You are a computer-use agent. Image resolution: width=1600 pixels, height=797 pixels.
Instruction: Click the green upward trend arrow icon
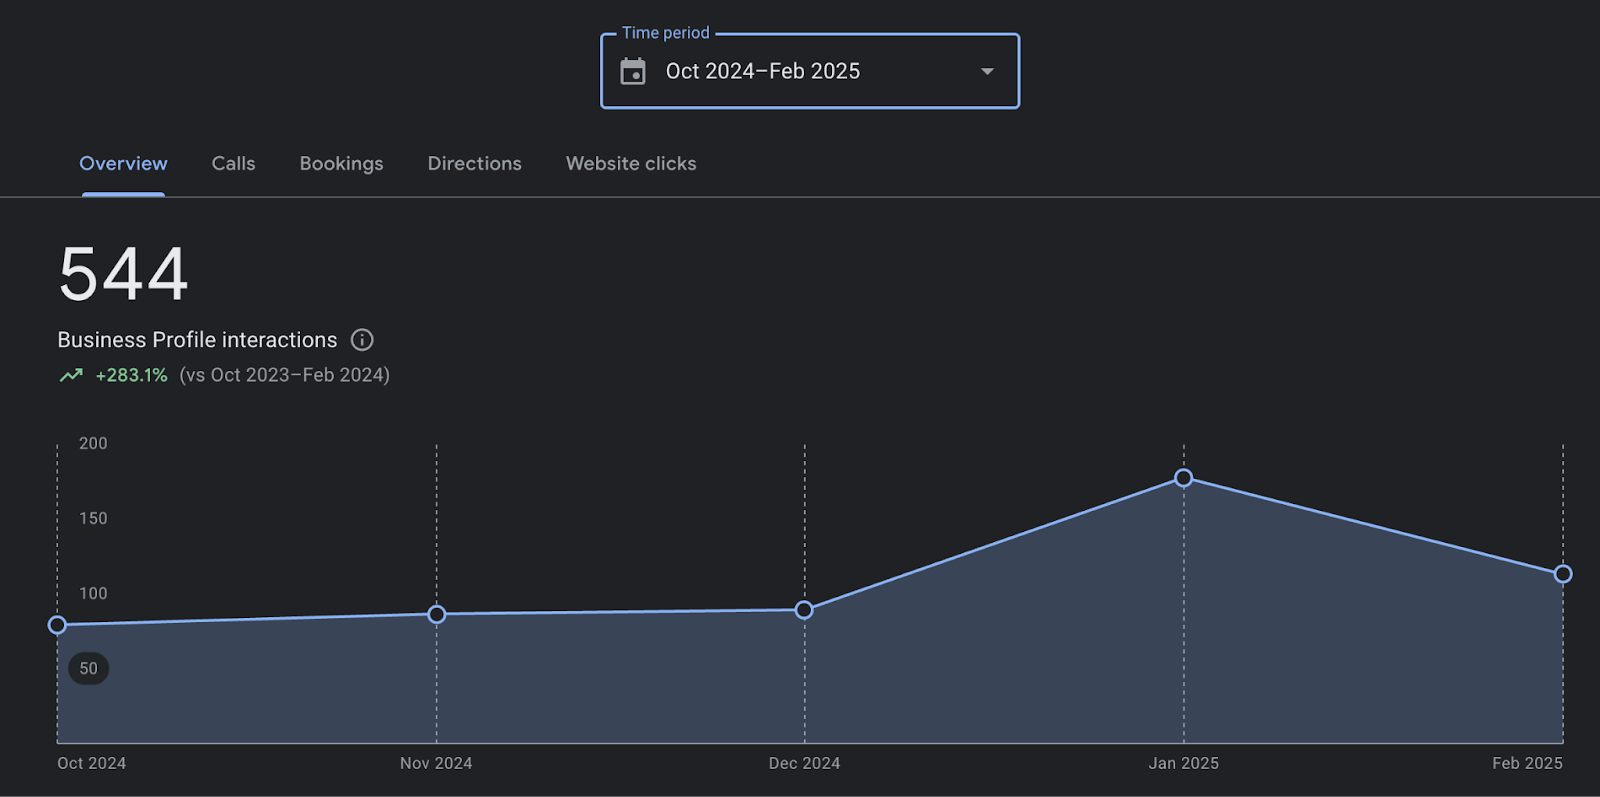[71, 376]
